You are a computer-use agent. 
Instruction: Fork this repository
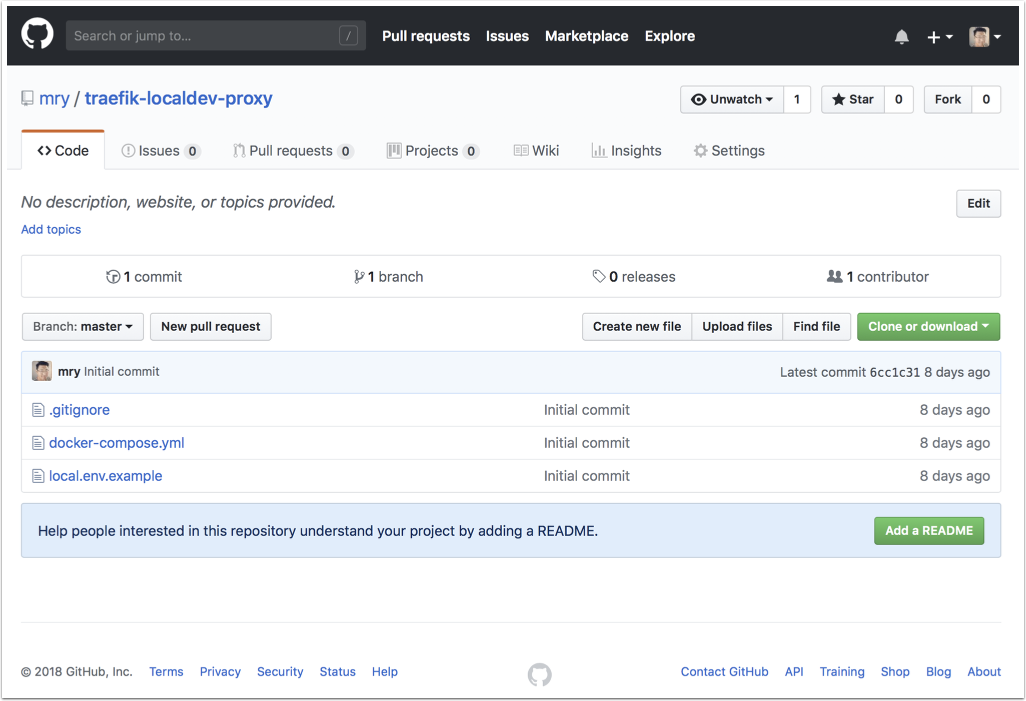coord(948,99)
